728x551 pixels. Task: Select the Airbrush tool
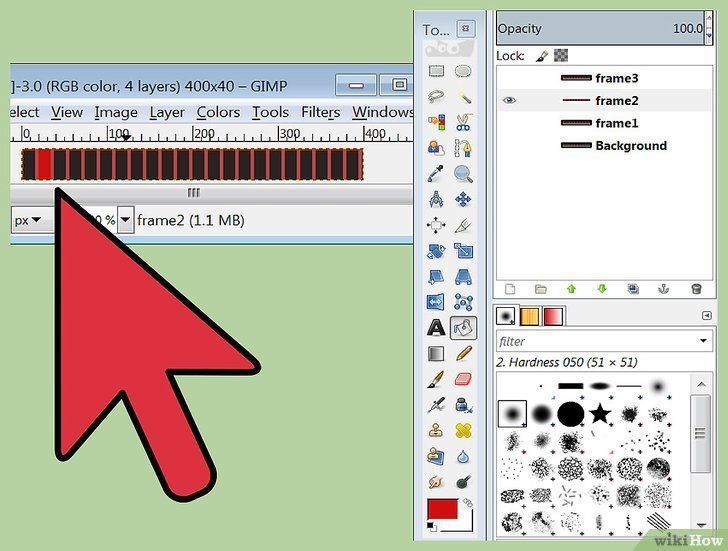[x=436, y=405]
